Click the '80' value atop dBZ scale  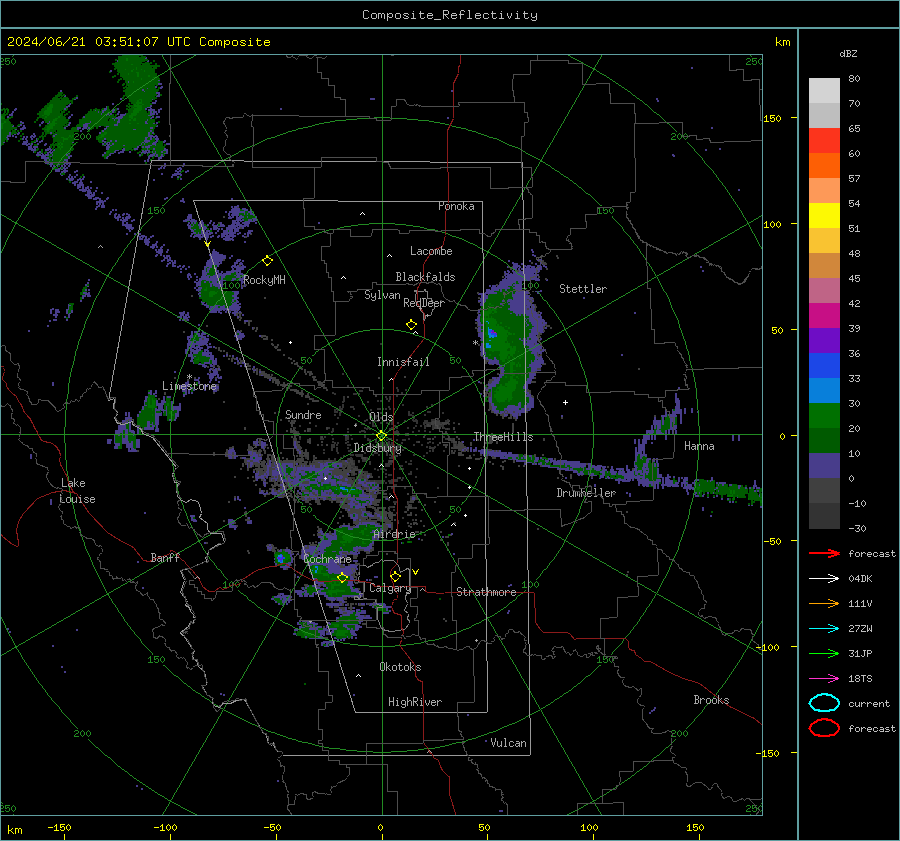point(854,79)
